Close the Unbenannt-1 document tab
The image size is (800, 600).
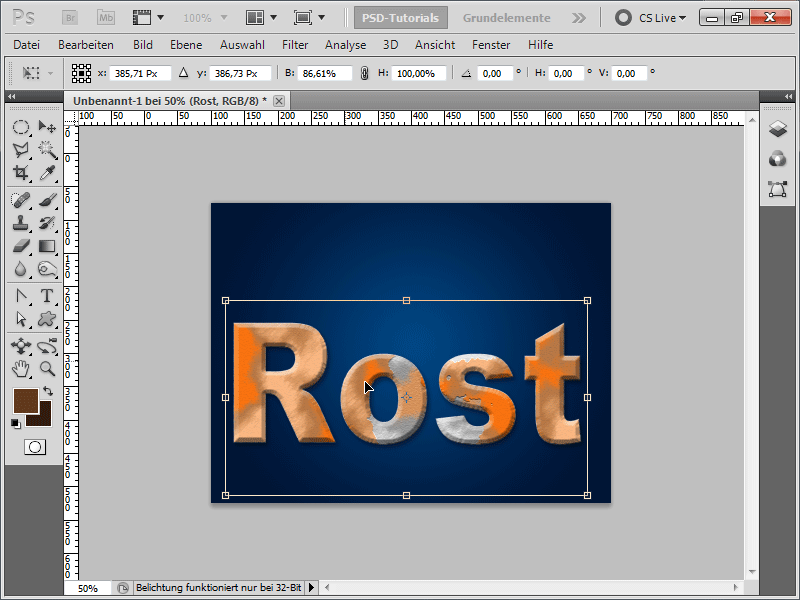pyautogui.click(x=279, y=101)
